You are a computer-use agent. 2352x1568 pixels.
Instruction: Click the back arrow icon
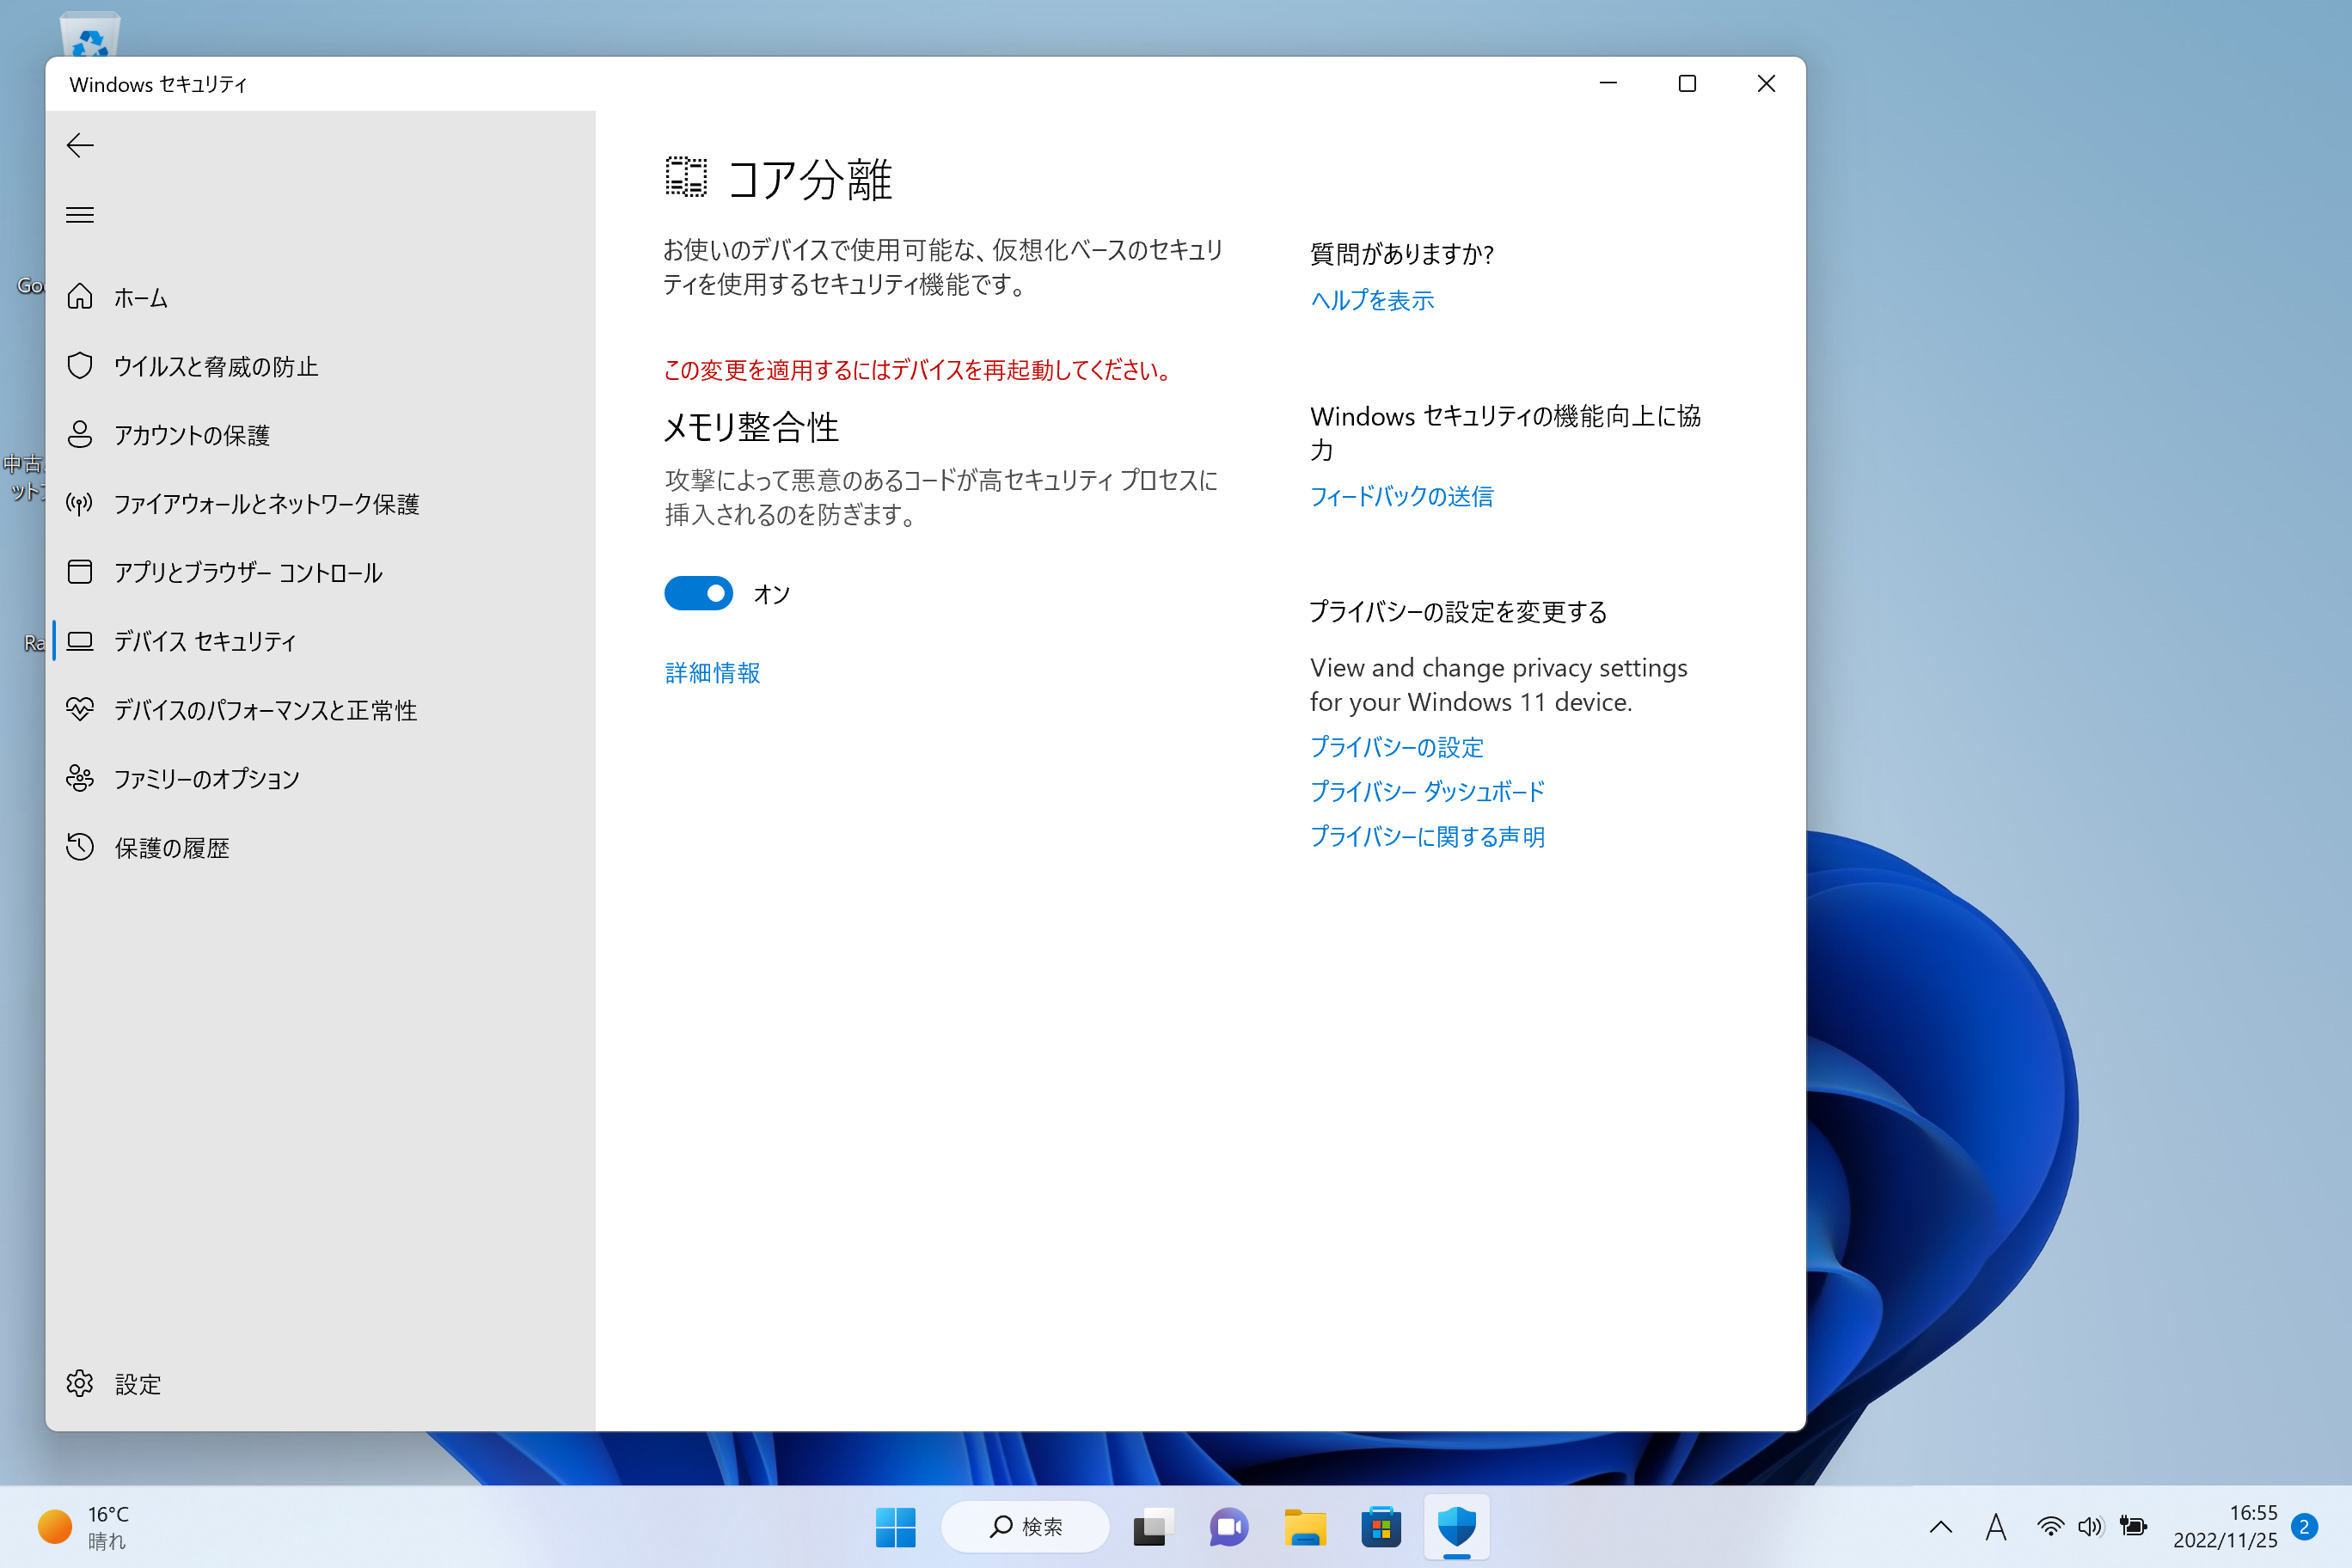[x=80, y=146]
